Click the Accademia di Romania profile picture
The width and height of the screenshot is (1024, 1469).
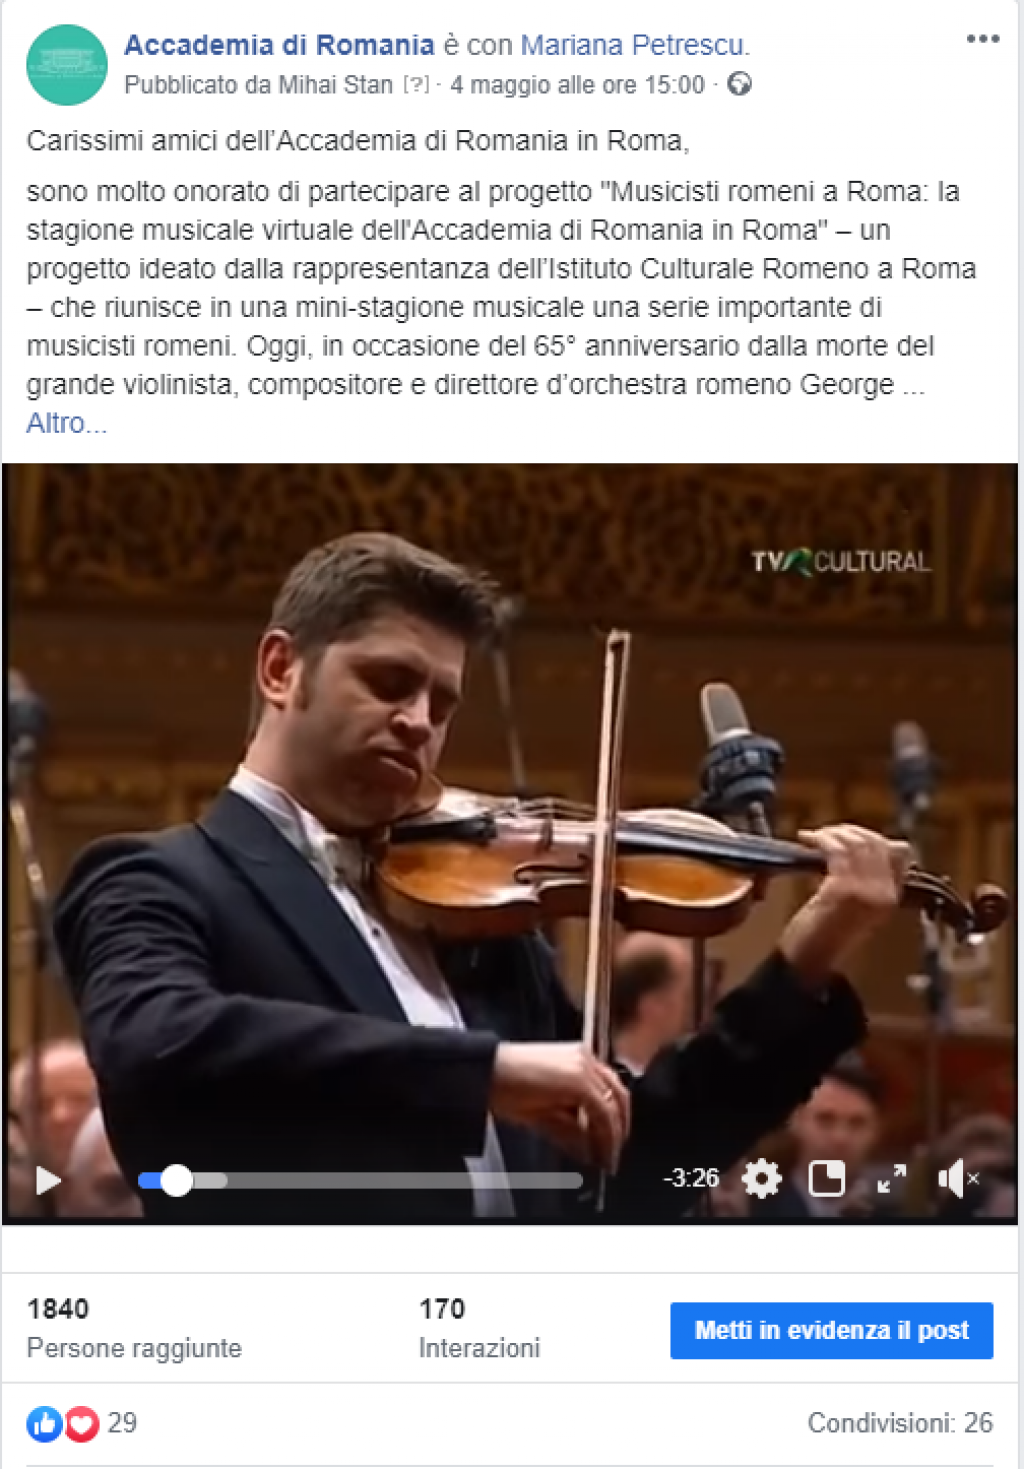(x=67, y=66)
